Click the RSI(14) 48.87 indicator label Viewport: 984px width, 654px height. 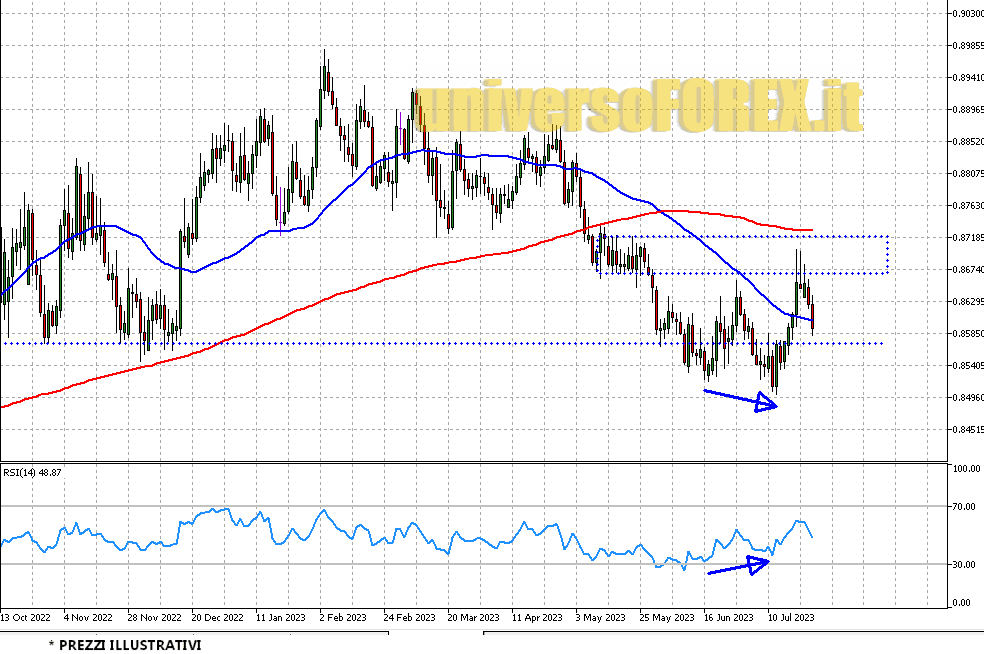[x=32, y=472]
